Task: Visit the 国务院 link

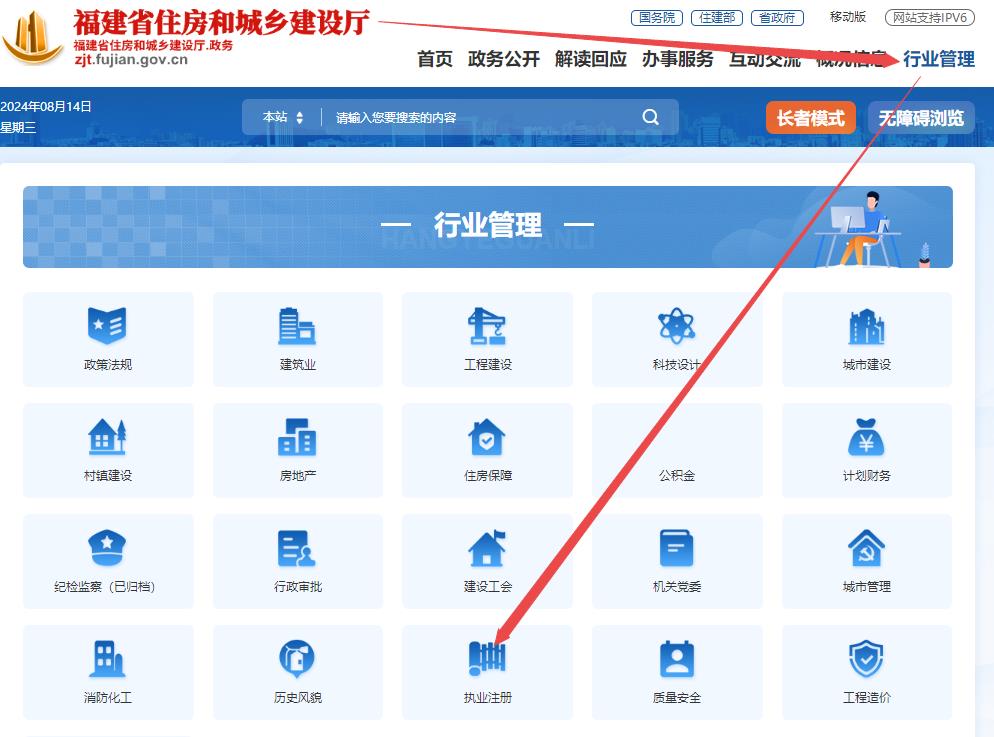Action: click(655, 17)
